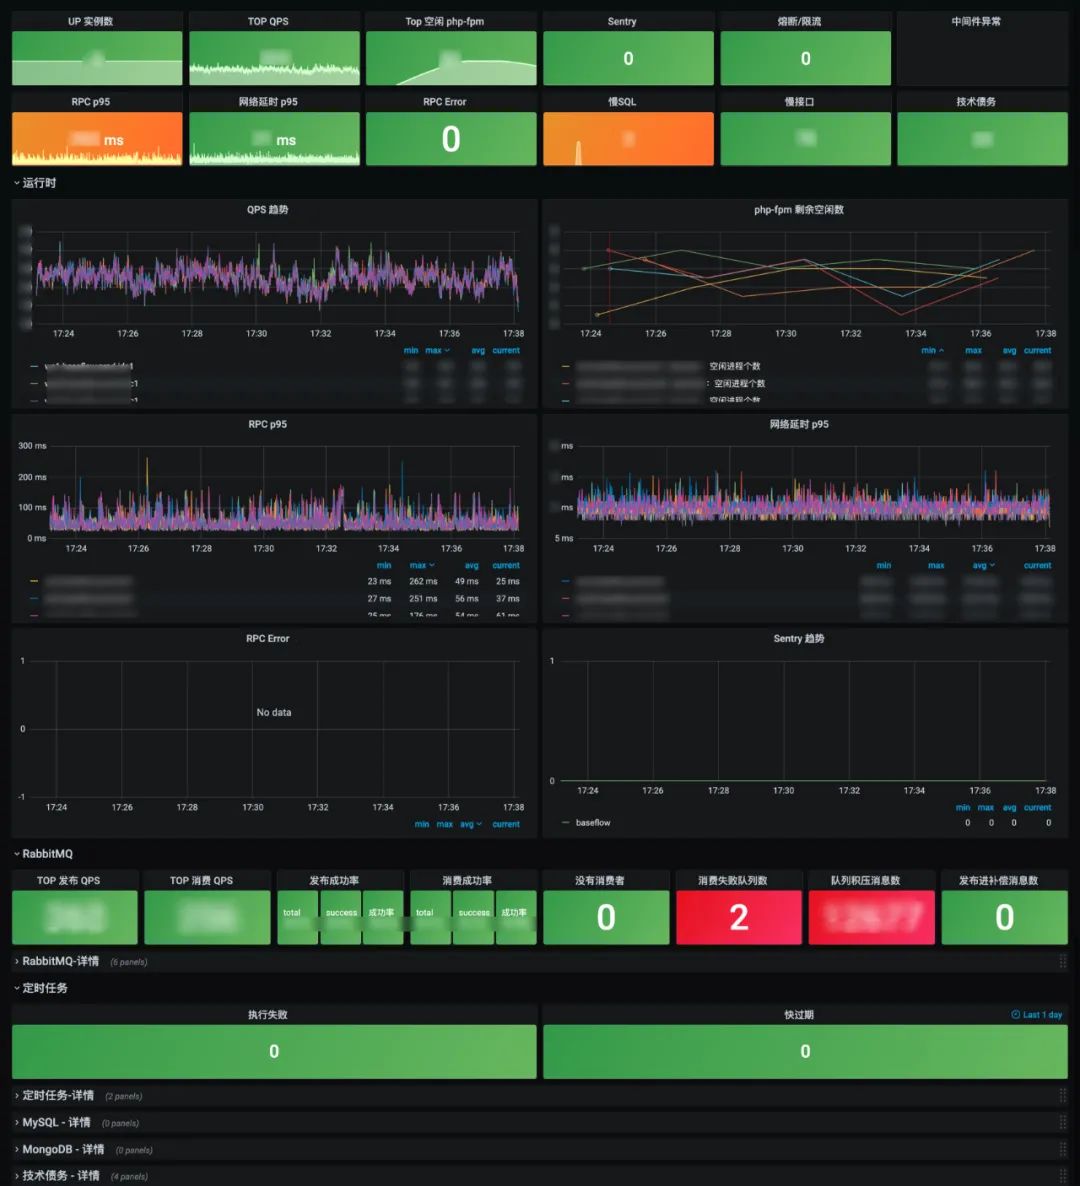Click the success gauge in 消费成功率
Image resolution: width=1080 pixels, height=1186 pixels.
[x=474, y=917]
